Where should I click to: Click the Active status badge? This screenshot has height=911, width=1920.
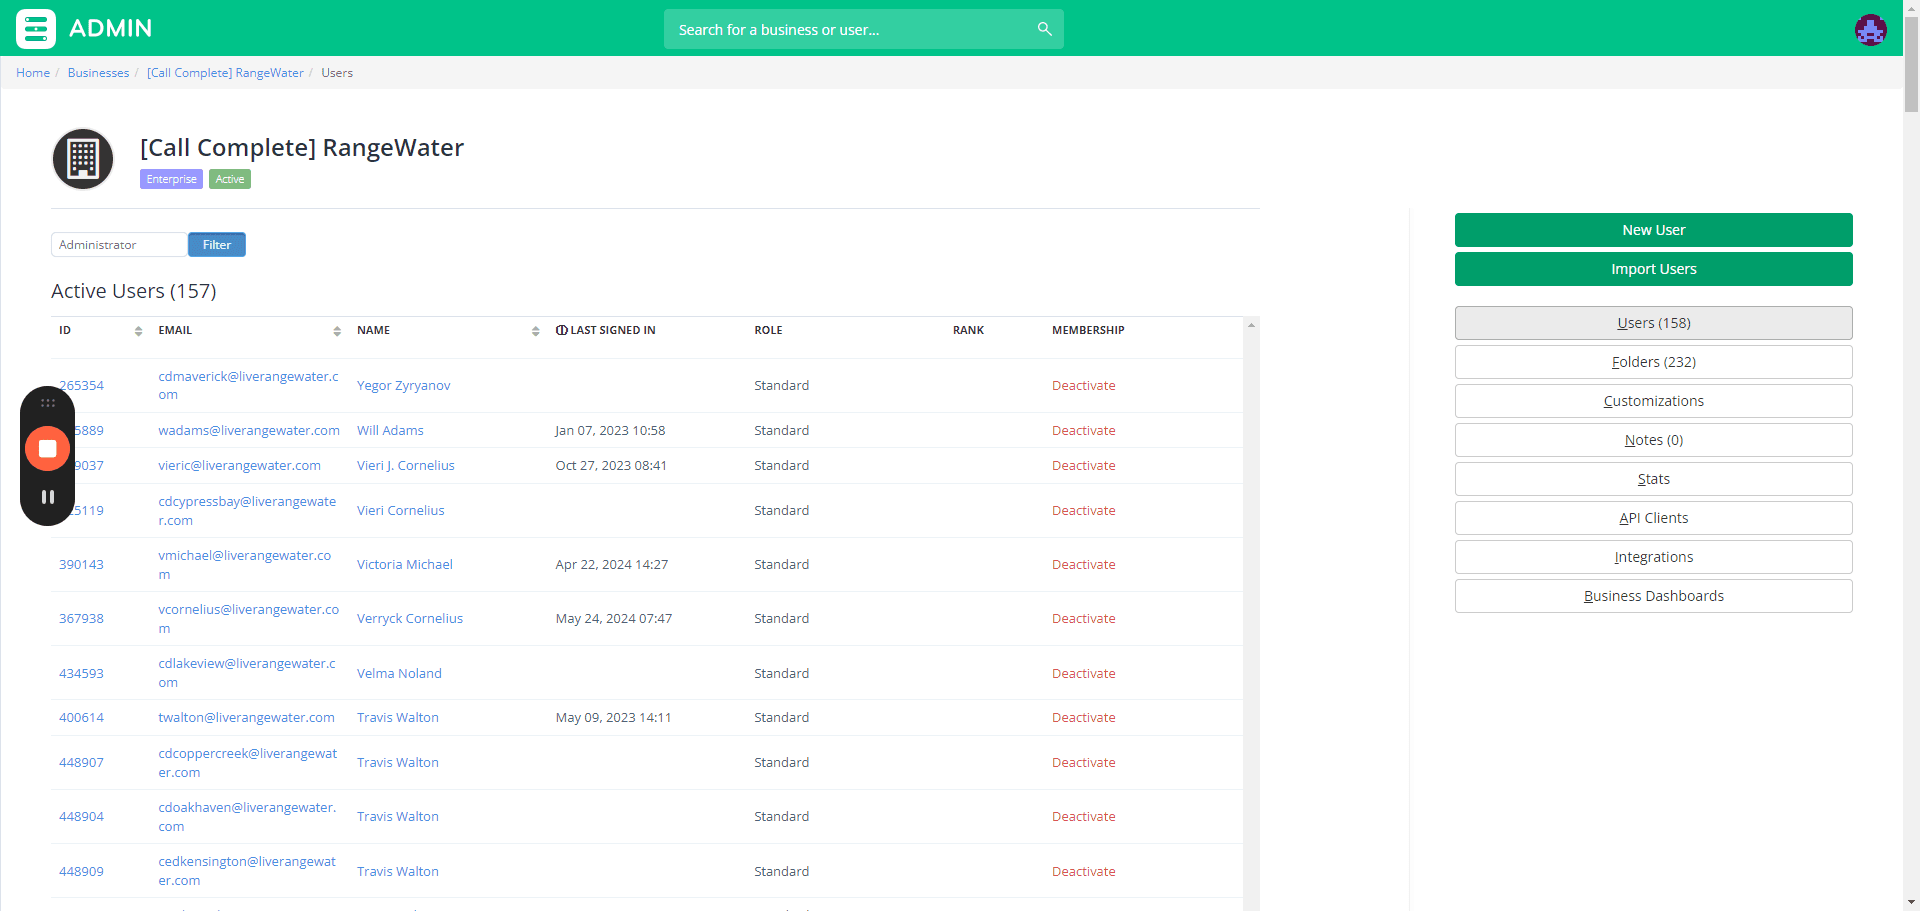(x=230, y=179)
